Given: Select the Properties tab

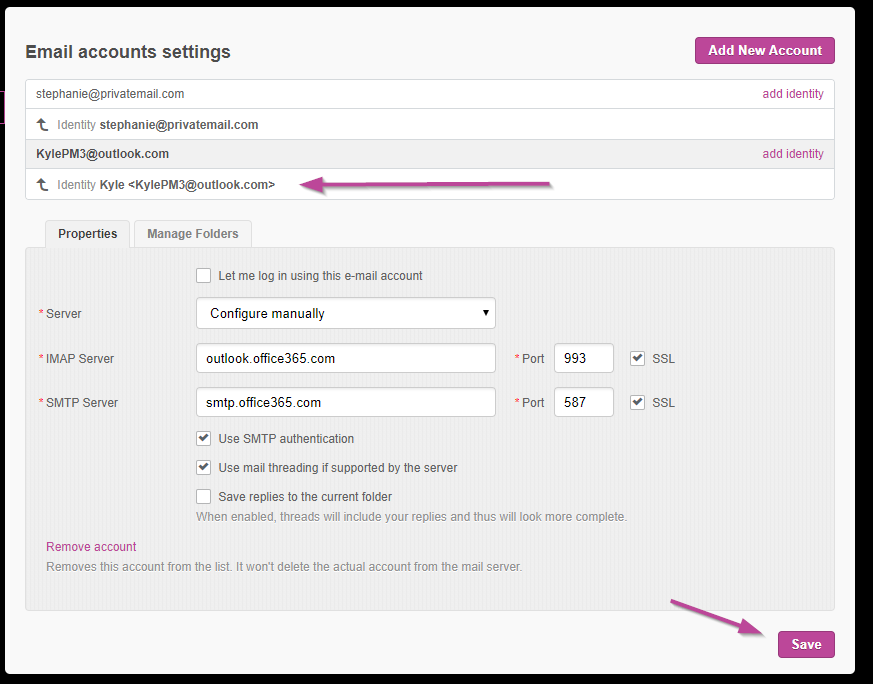Looking at the screenshot, I should click(x=87, y=234).
